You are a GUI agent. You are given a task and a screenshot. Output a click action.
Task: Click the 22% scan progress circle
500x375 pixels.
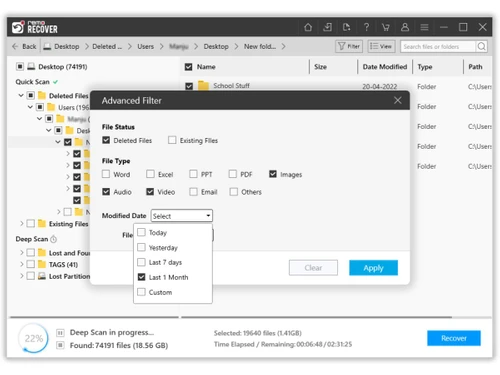point(33,338)
